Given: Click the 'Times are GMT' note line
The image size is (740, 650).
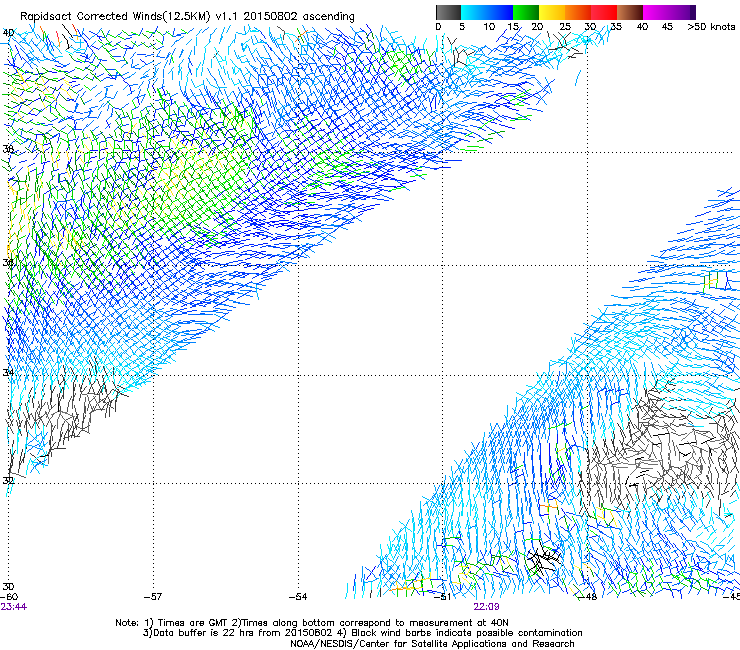Looking at the screenshot, I should [x=312, y=623].
